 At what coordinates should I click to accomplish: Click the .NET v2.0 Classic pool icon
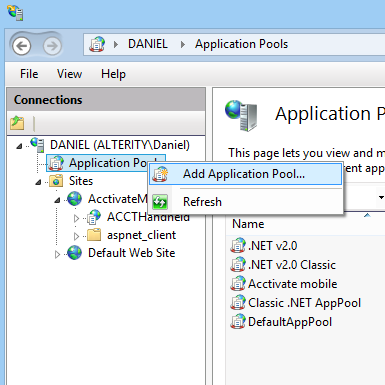pyautogui.click(x=238, y=265)
